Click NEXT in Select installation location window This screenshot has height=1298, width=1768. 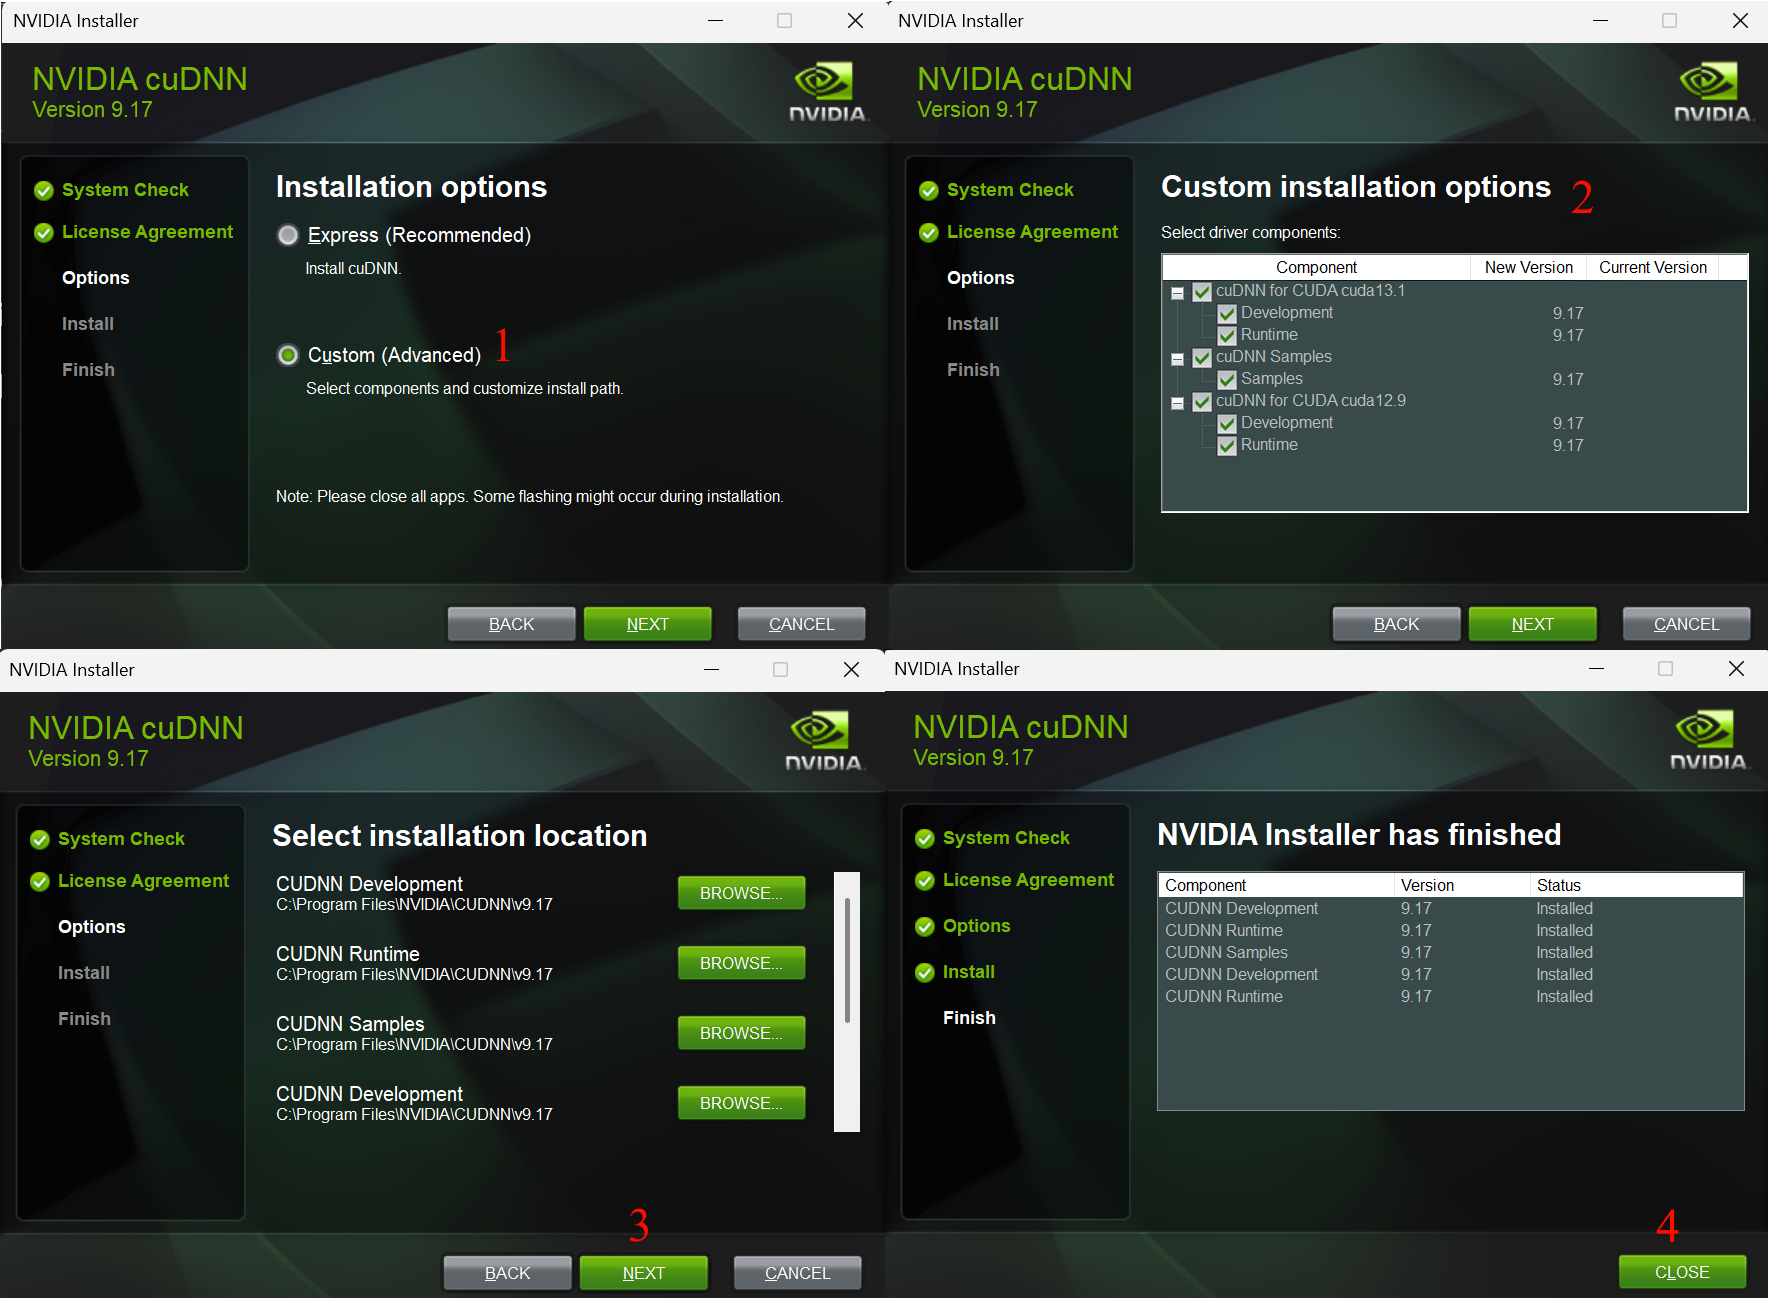(x=643, y=1273)
